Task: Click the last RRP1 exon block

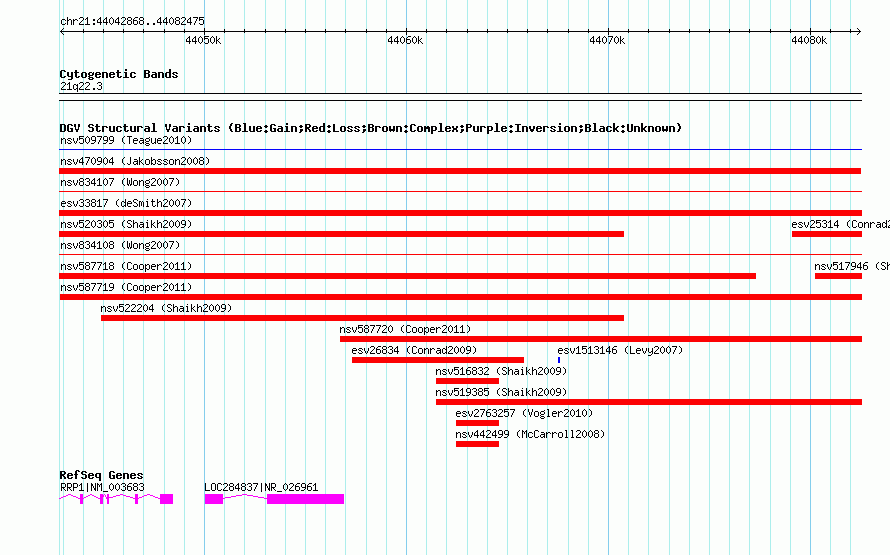Action: coord(166,499)
